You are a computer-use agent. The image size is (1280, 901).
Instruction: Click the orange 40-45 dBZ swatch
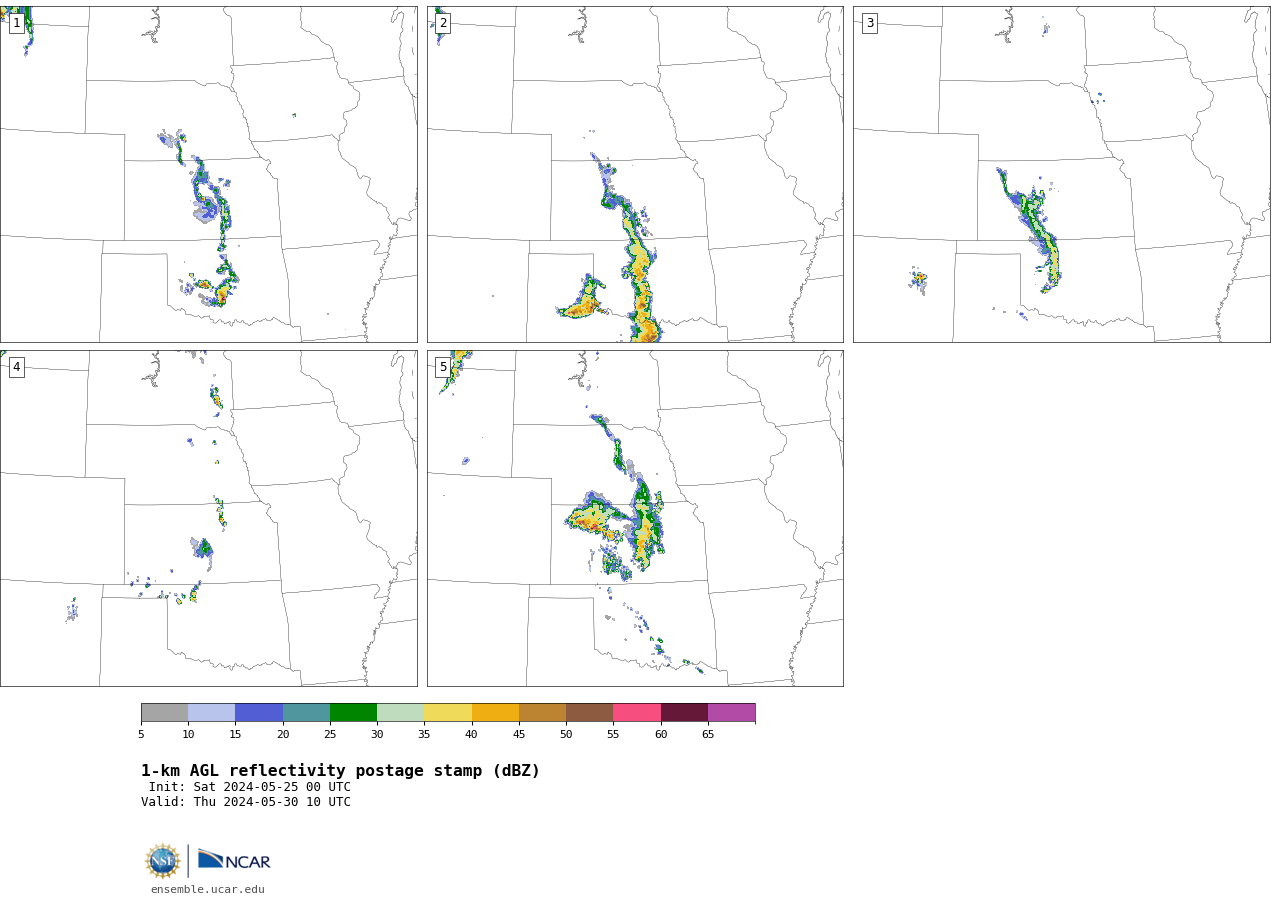click(495, 713)
